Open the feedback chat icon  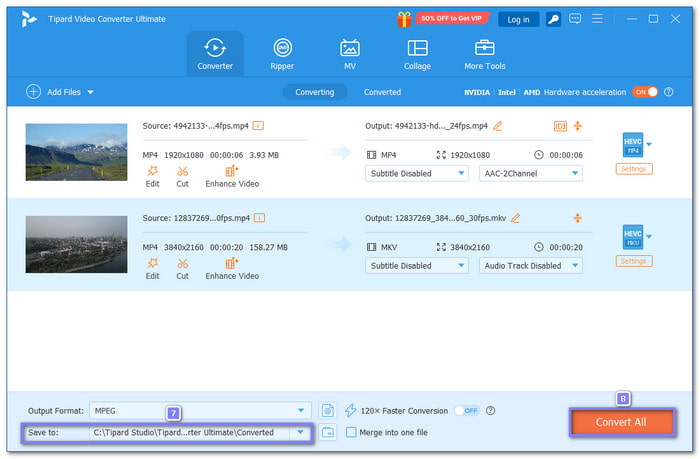575,19
